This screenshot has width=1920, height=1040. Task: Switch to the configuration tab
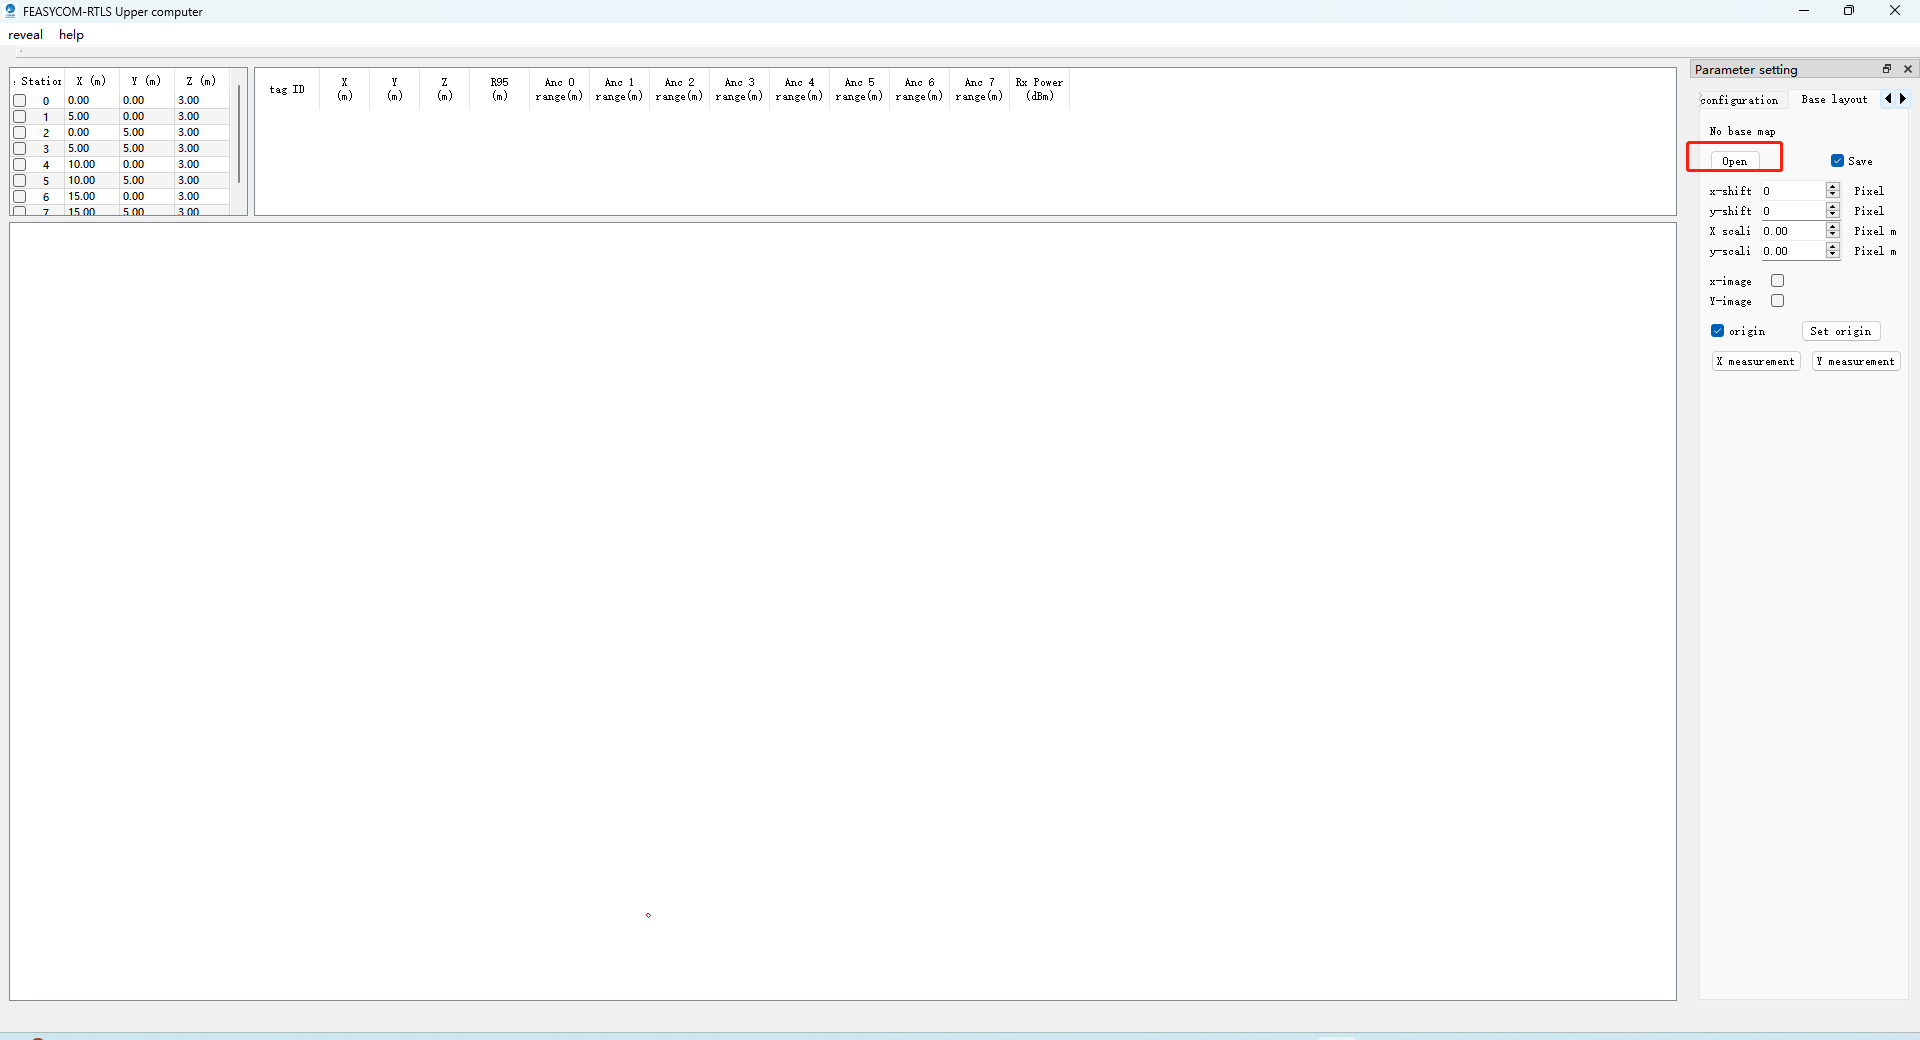(x=1740, y=100)
